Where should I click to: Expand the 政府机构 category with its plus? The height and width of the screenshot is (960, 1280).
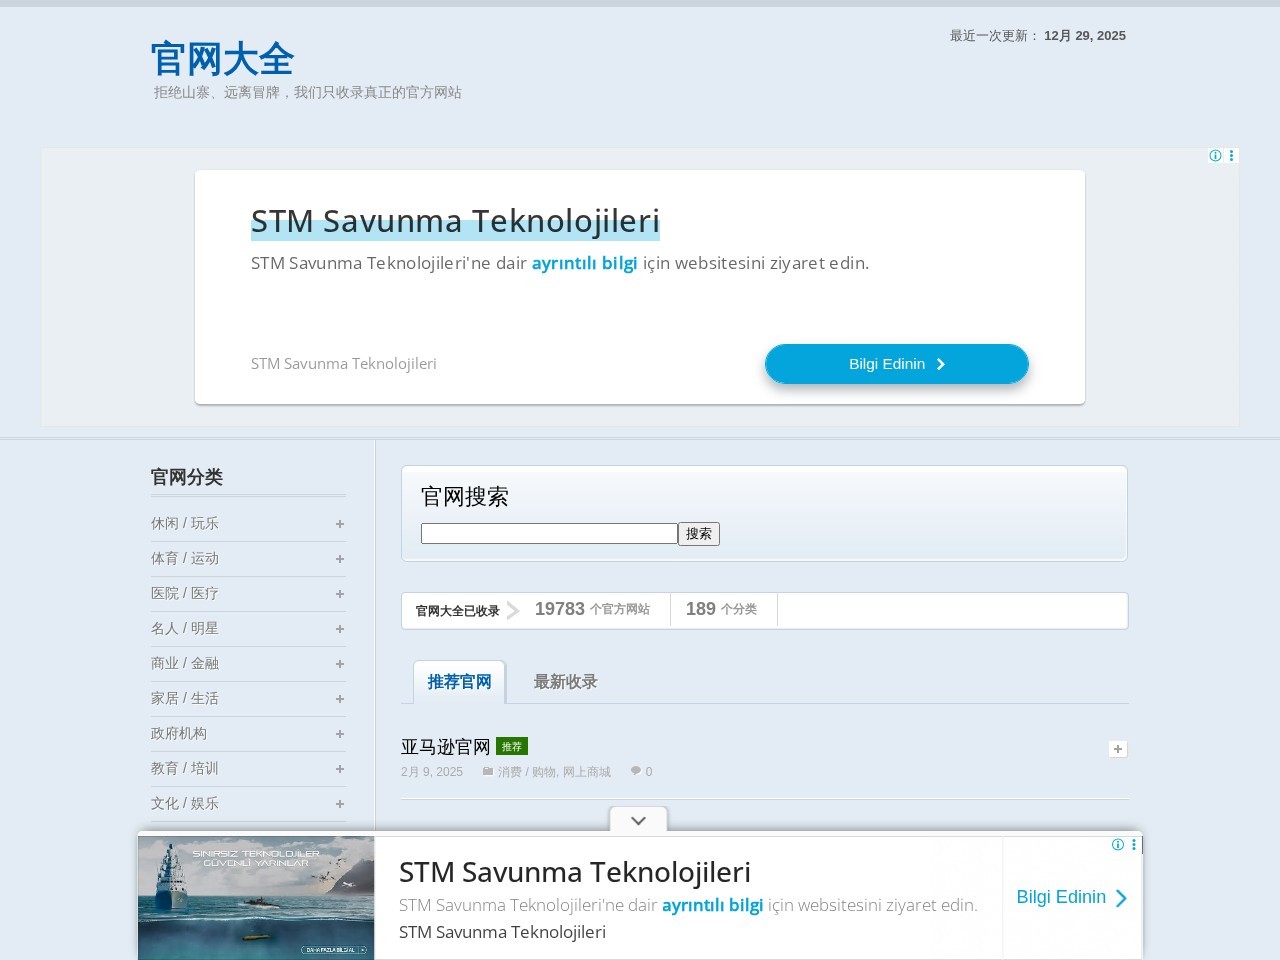click(340, 734)
